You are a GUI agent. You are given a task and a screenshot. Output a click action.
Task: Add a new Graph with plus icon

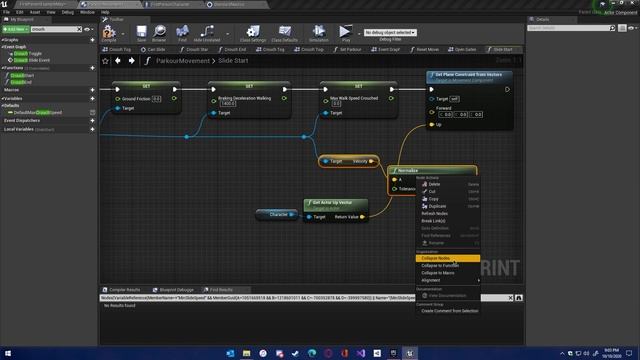tap(92, 40)
